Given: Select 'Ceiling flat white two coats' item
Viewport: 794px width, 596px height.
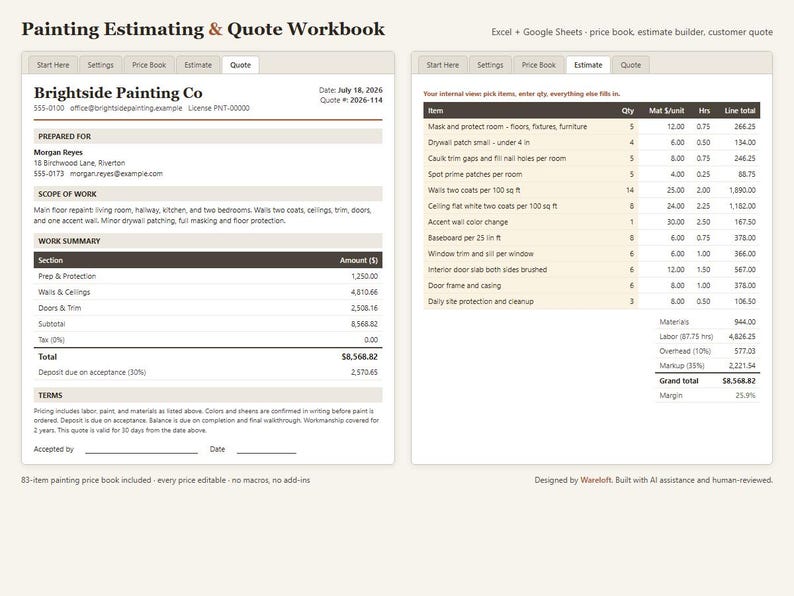Looking at the screenshot, I should coord(493,206).
